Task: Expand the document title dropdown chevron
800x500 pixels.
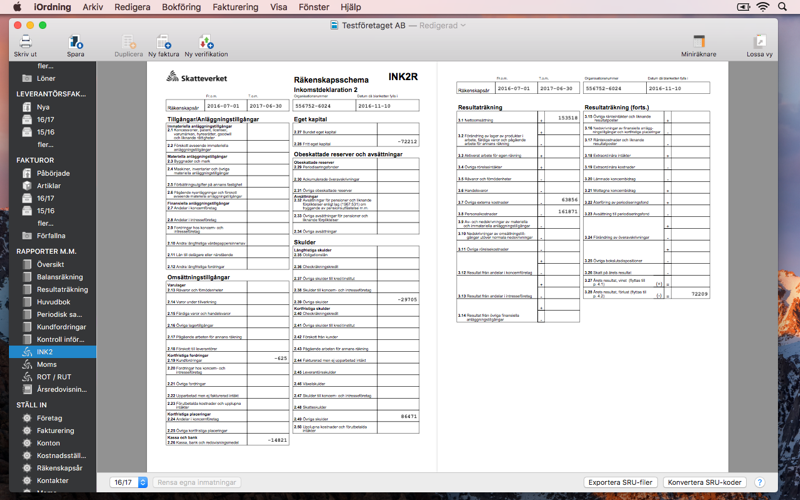Action: (463, 25)
